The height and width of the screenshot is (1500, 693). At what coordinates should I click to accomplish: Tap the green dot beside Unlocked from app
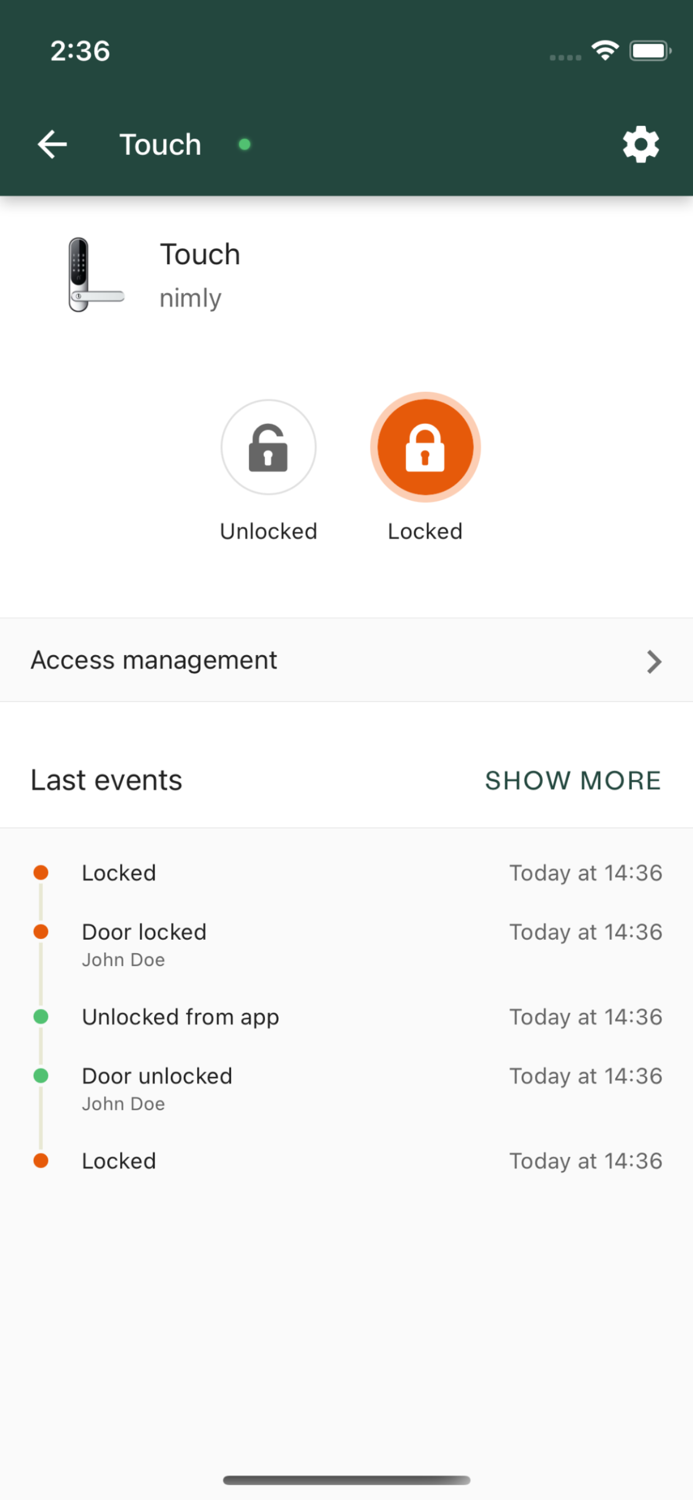[x=40, y=1016]
